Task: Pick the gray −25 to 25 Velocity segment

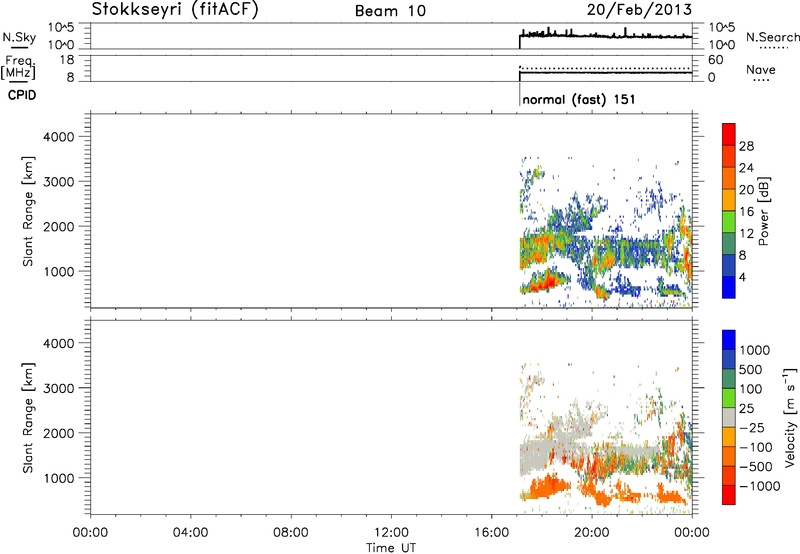Action: click(x=729, y=417)
